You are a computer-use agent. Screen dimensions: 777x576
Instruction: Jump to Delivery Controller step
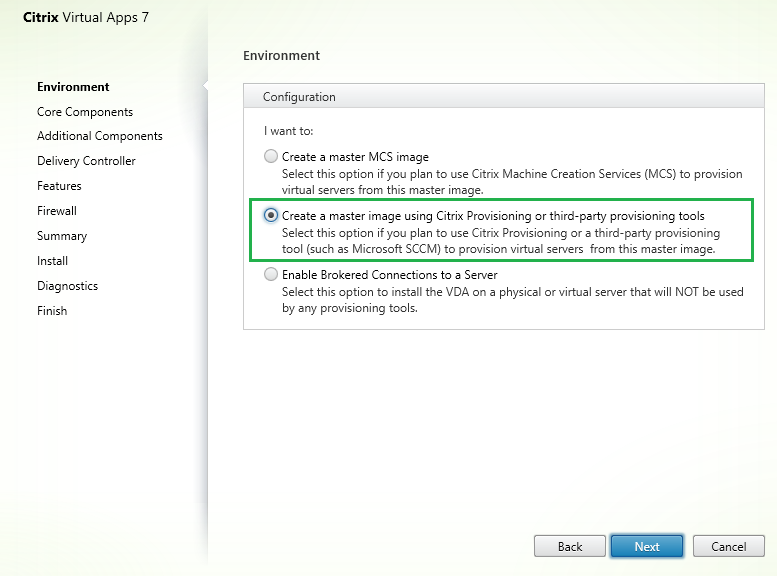pyautogui.click(x=86, y=161)
